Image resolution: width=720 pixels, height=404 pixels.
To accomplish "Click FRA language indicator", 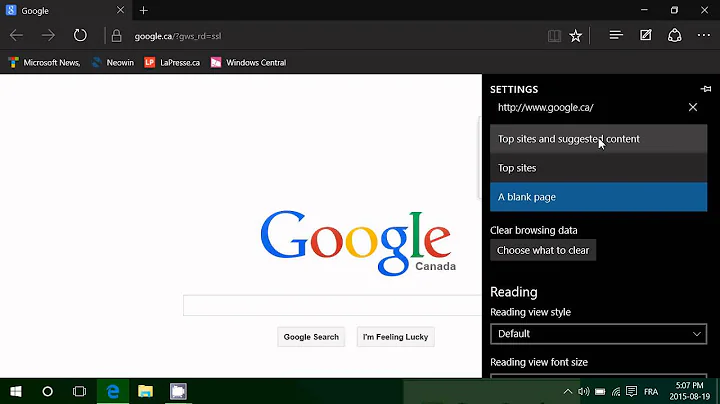I will (x=651, y=392).
